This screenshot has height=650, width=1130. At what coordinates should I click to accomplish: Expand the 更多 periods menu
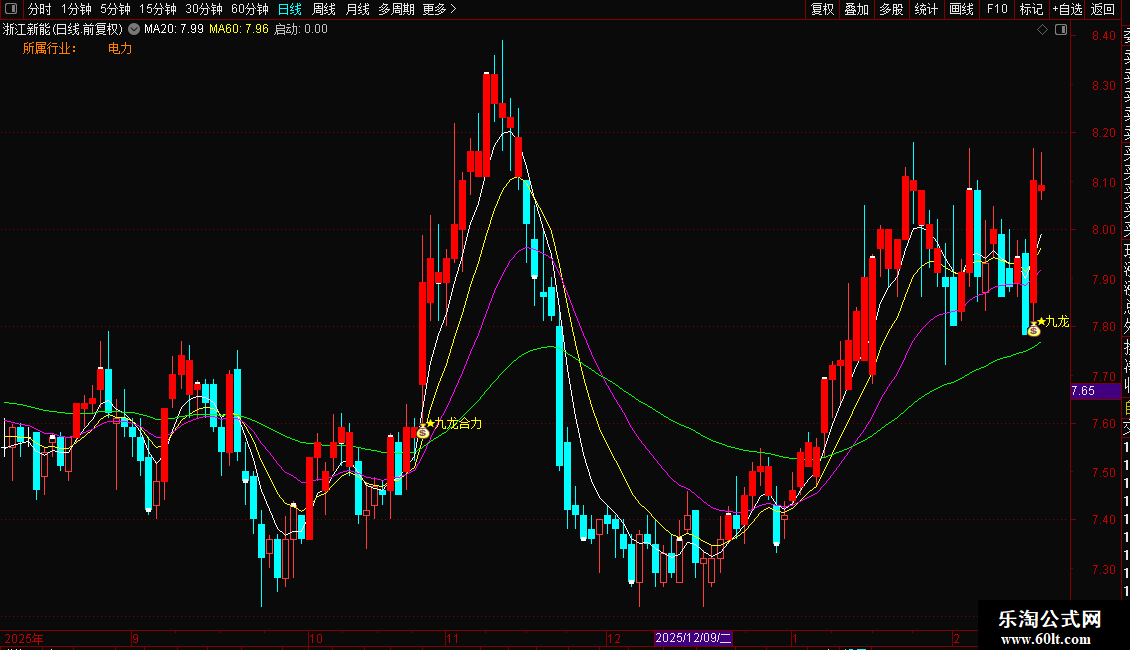click(x=440, y=9)
